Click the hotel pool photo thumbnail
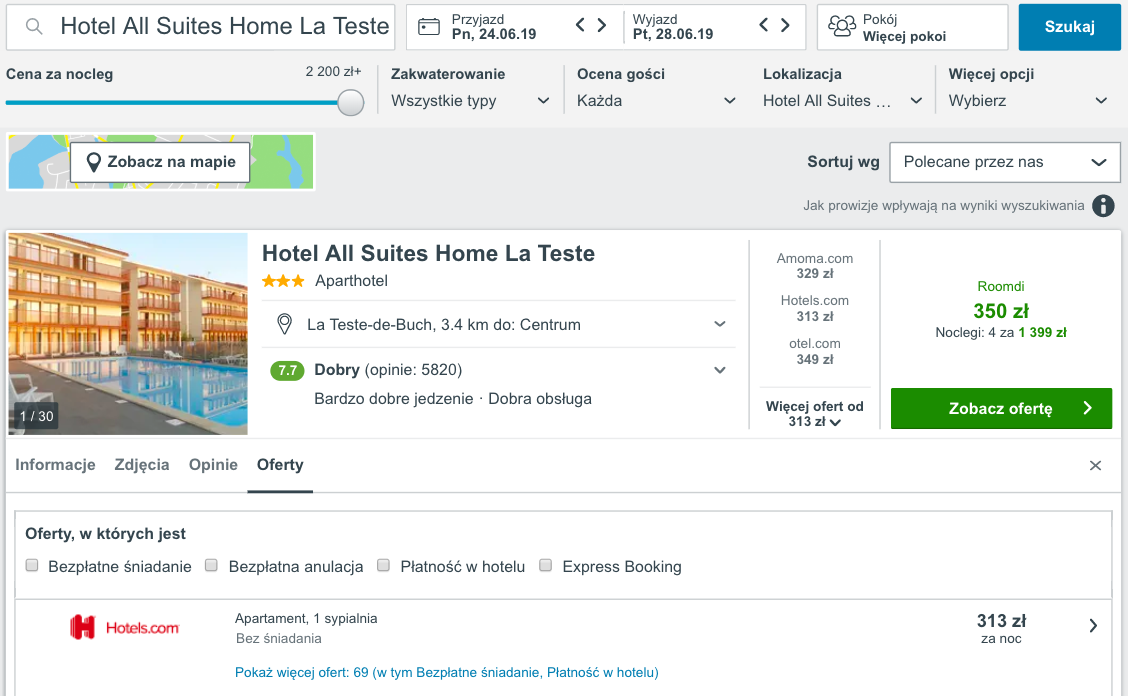 coord(128,334)
